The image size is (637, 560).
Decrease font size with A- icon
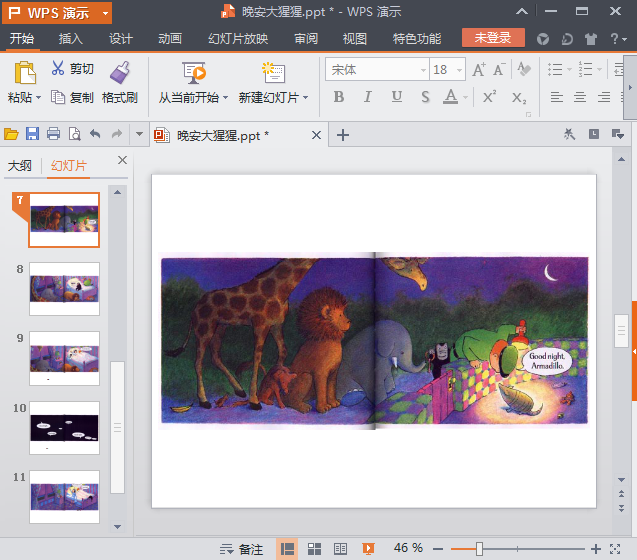click(499, 69)
